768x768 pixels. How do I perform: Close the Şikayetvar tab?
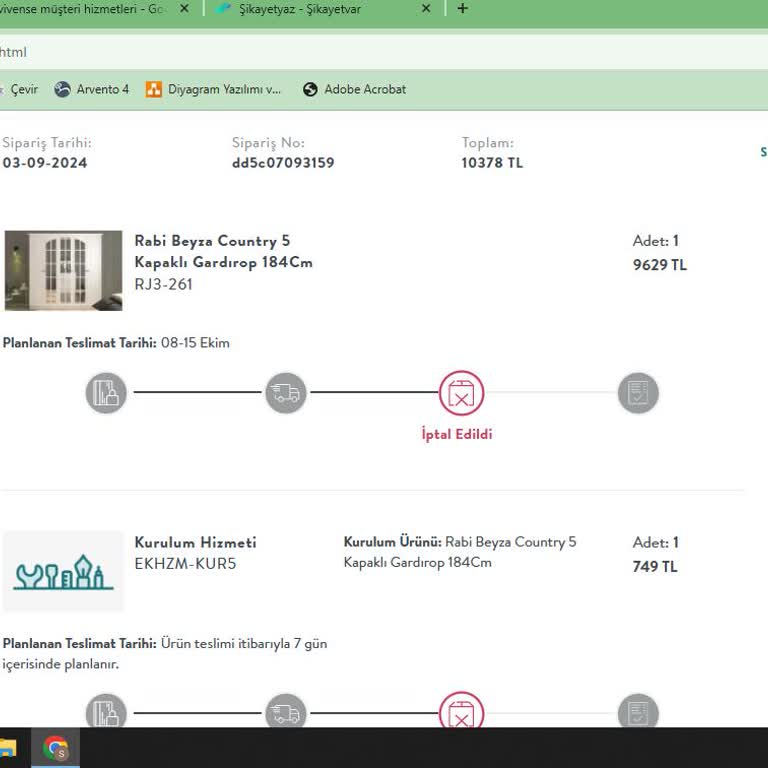426,8
